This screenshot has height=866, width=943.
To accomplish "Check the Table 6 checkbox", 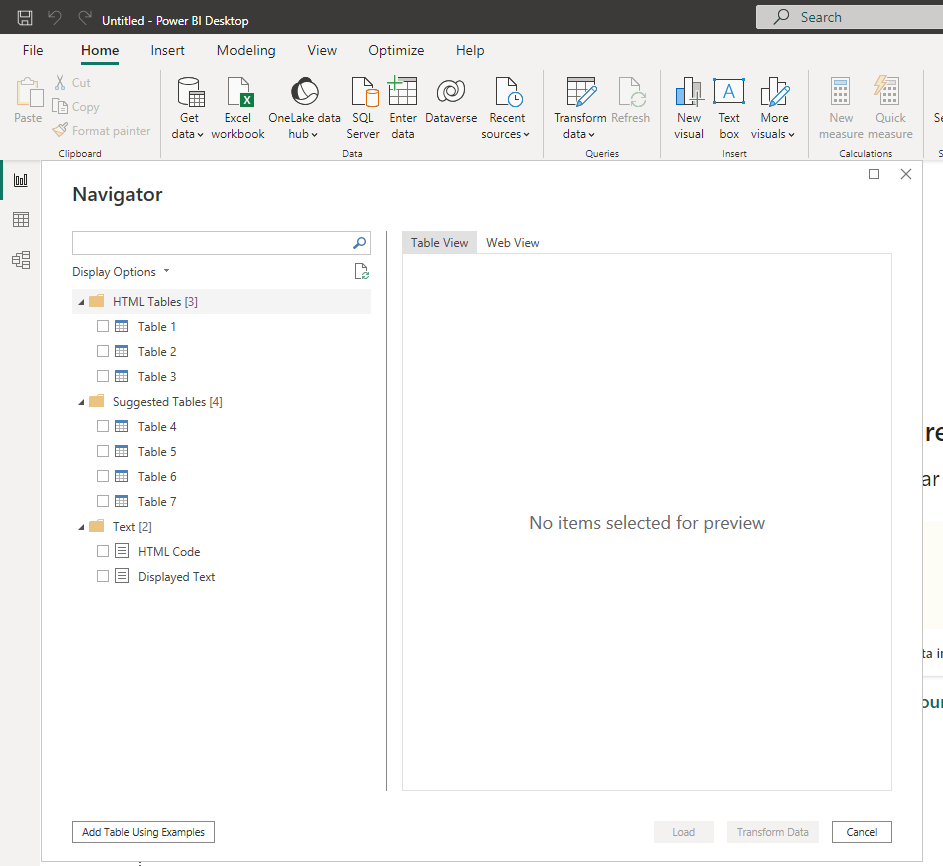I will (x=103, y=476).
